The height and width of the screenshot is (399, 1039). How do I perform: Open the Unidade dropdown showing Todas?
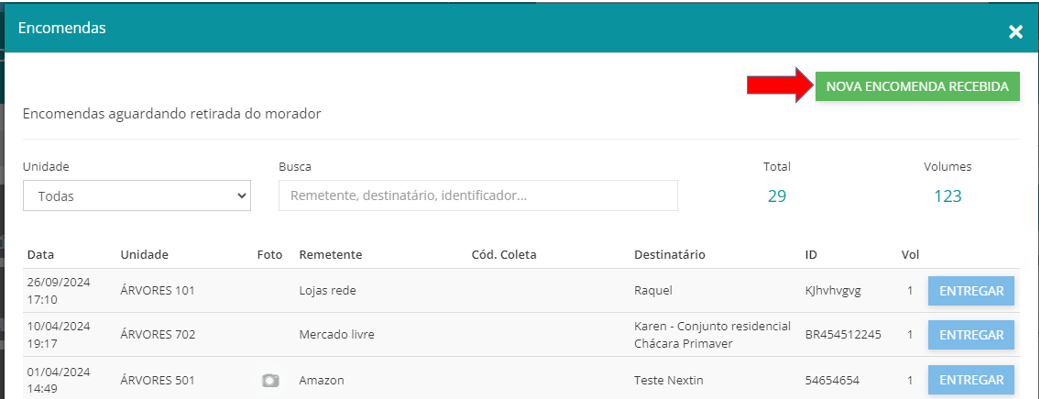[137, 196]
